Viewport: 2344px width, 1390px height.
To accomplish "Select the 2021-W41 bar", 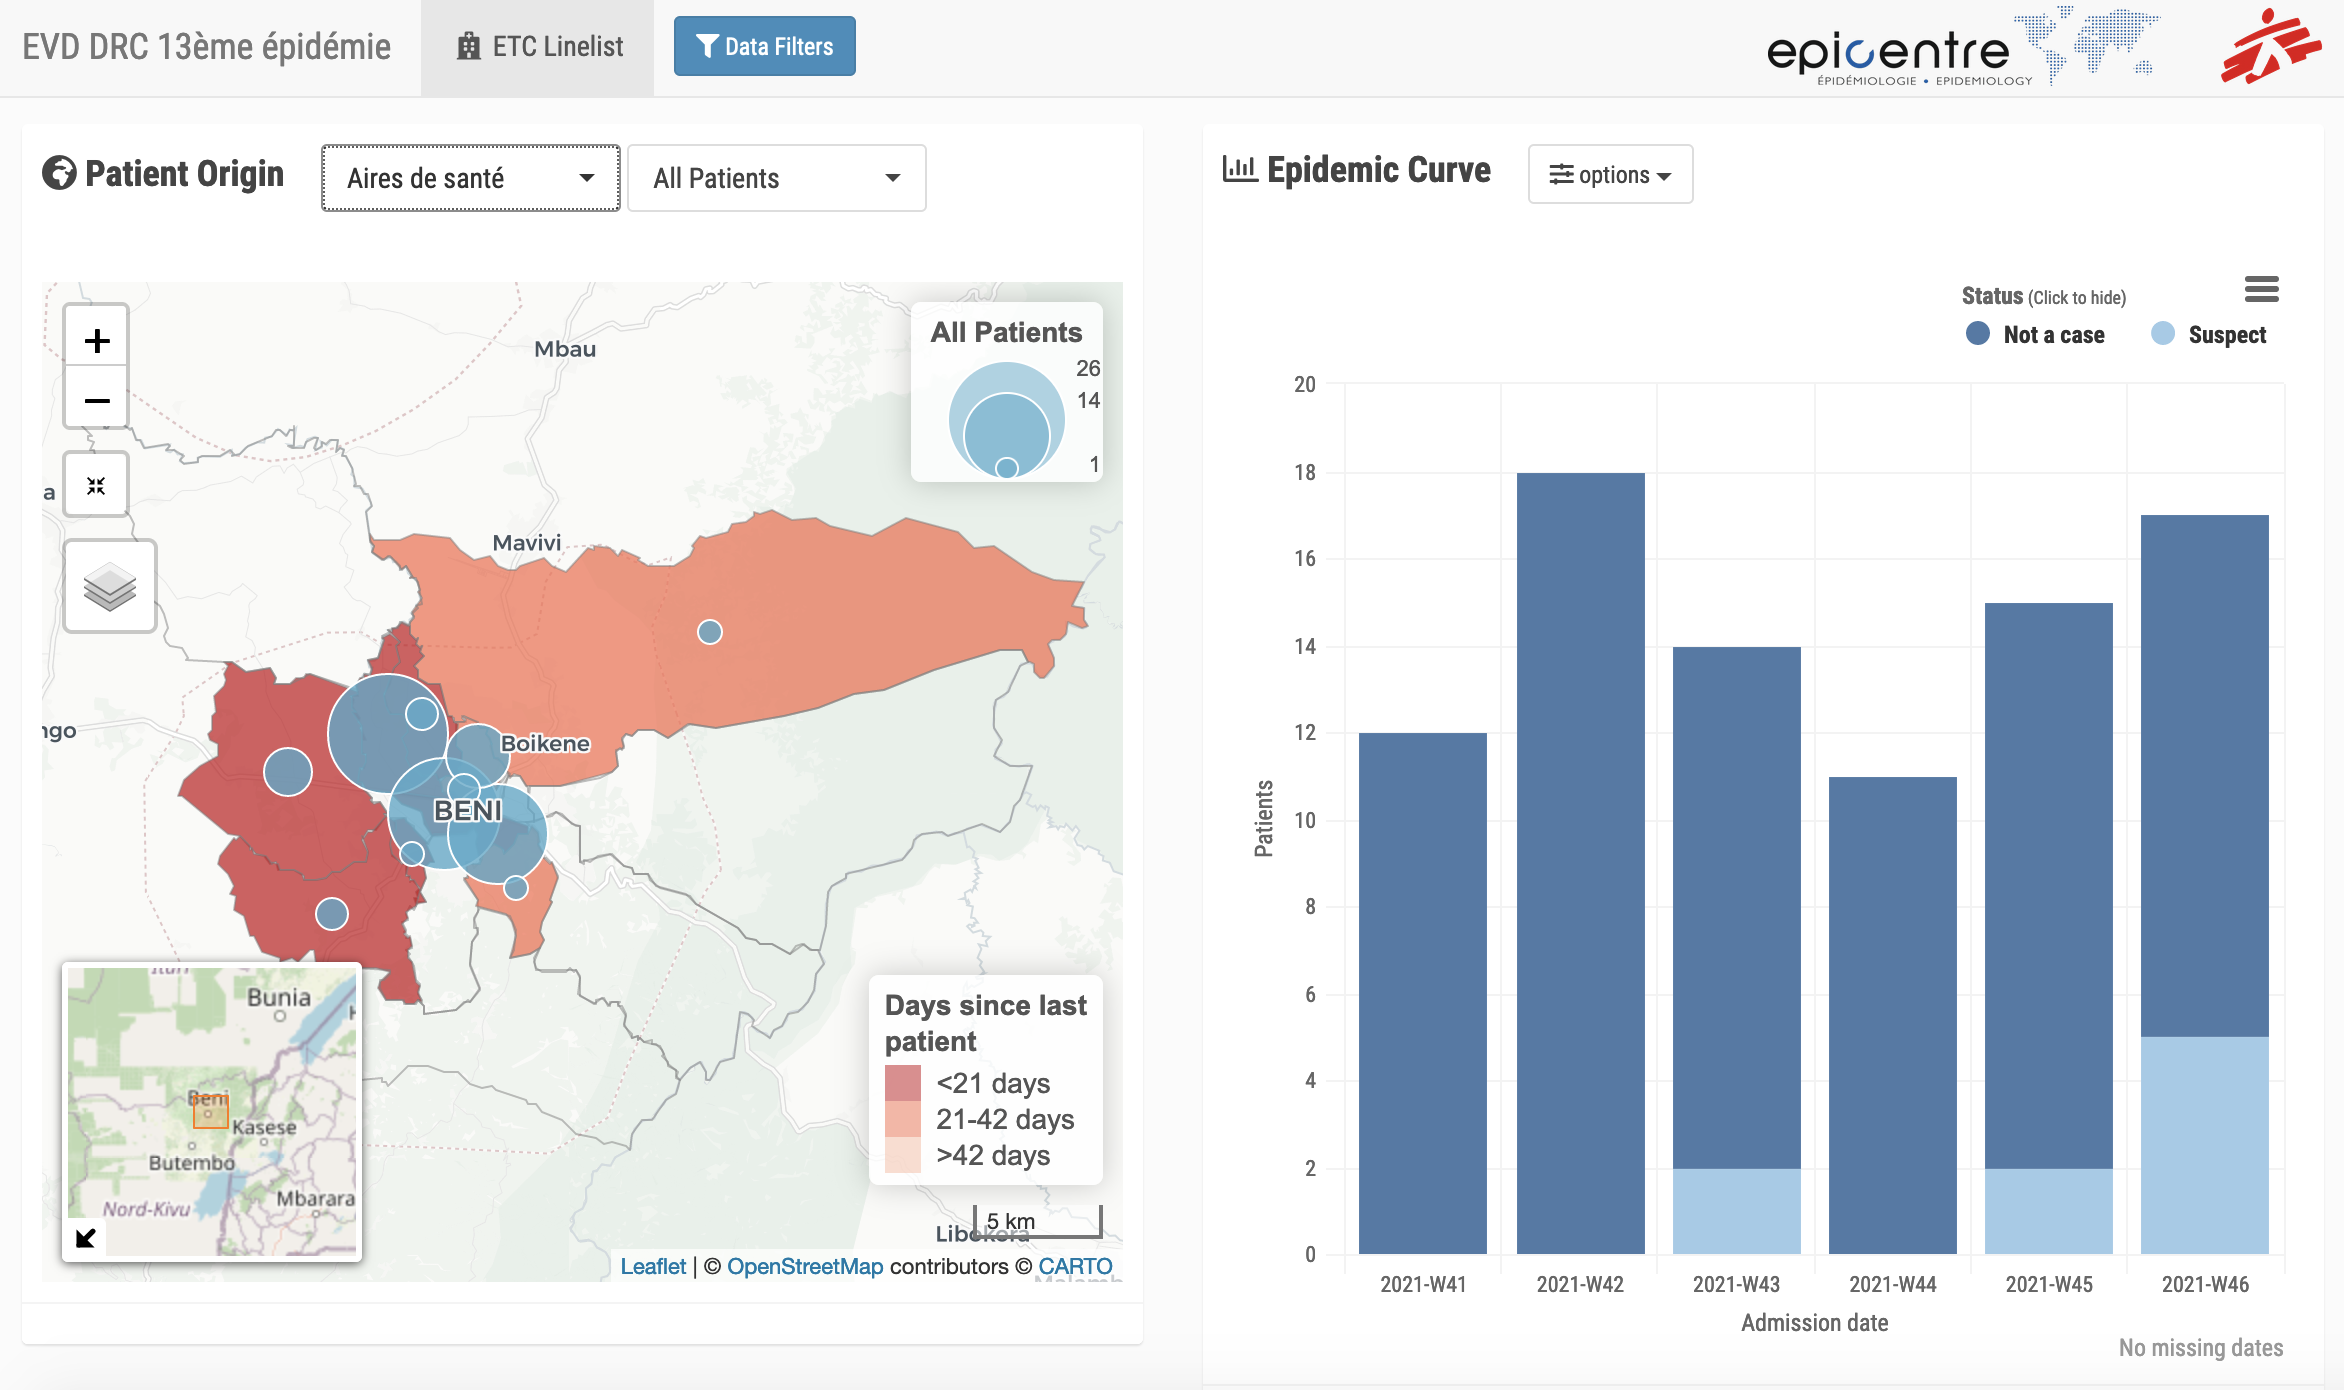I will point(1423,993).
